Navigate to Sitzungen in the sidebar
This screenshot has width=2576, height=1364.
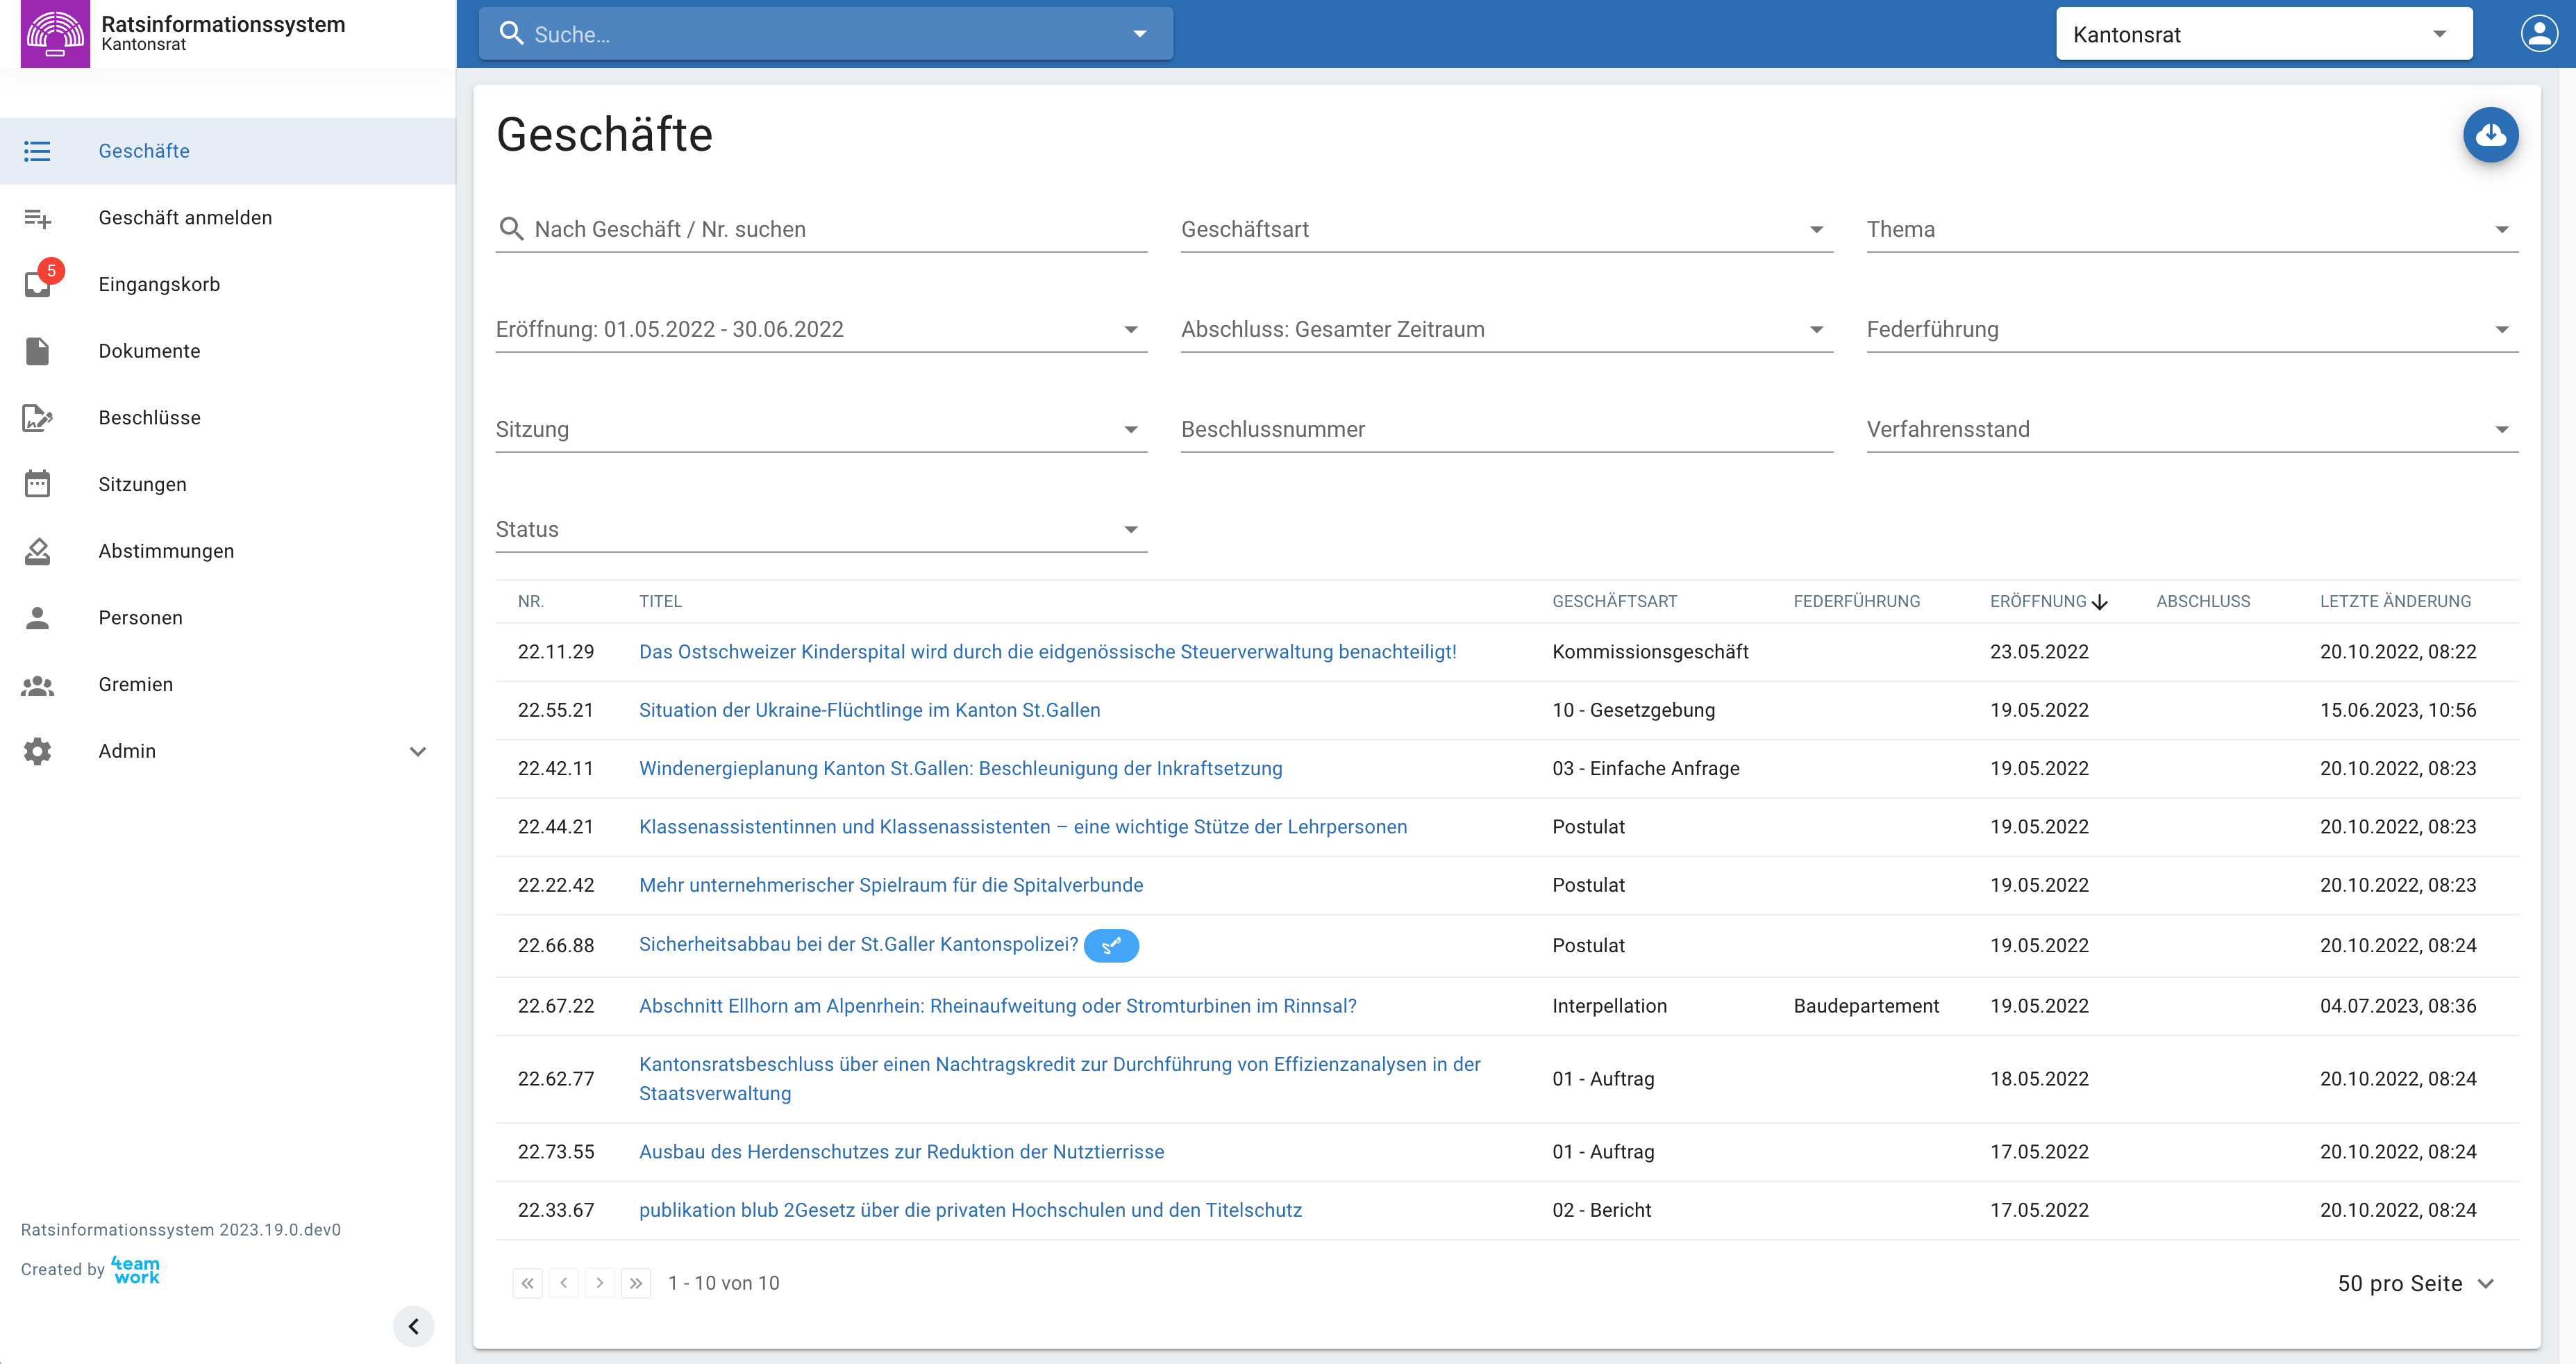[x=142, y=484]
